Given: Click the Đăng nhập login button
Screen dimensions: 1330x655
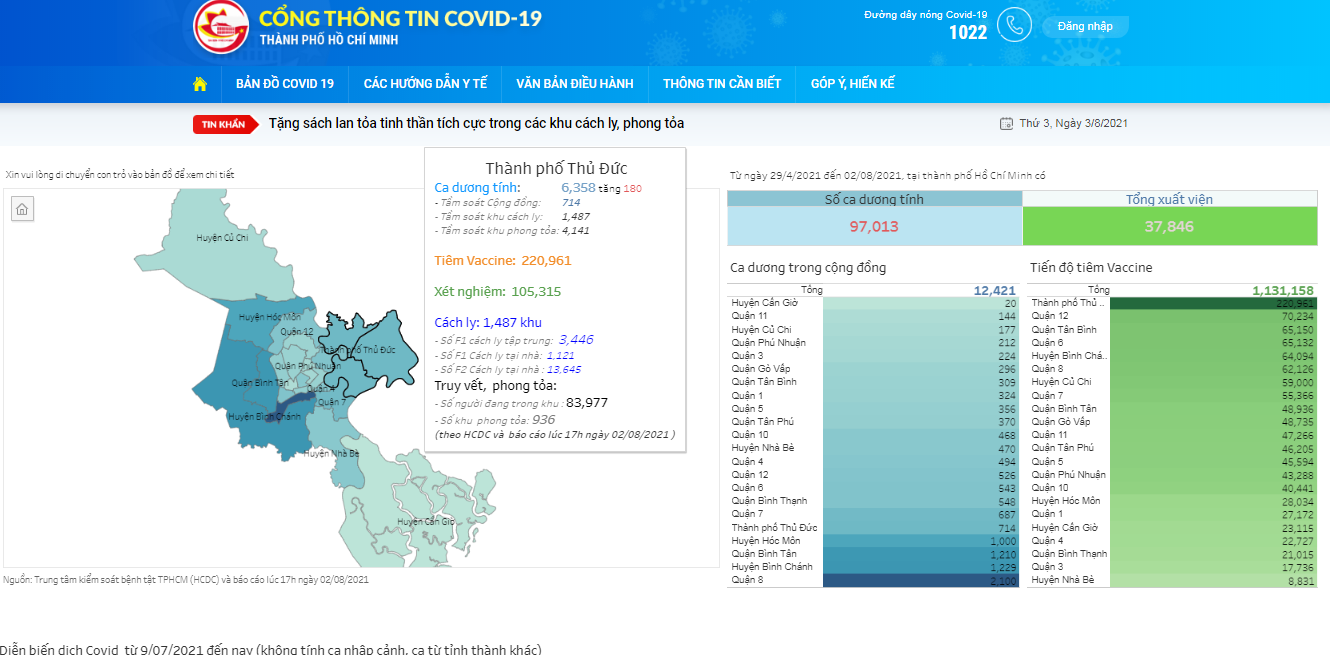Looking at the screenshot, I should (x=1085, y=26).
